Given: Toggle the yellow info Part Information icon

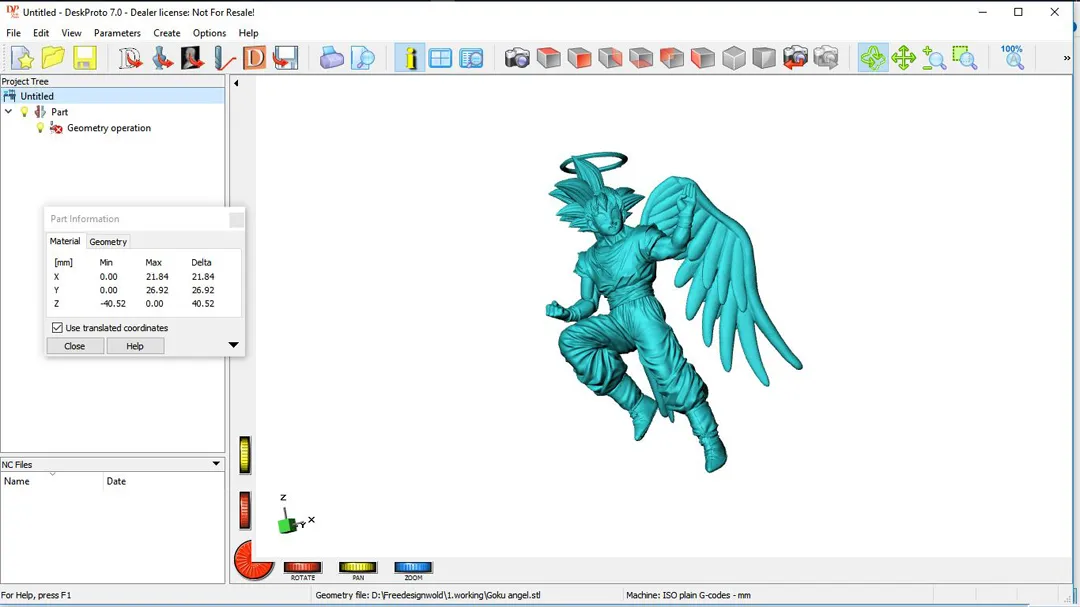Looking at the screenshot, I should (x=410, y=58).
